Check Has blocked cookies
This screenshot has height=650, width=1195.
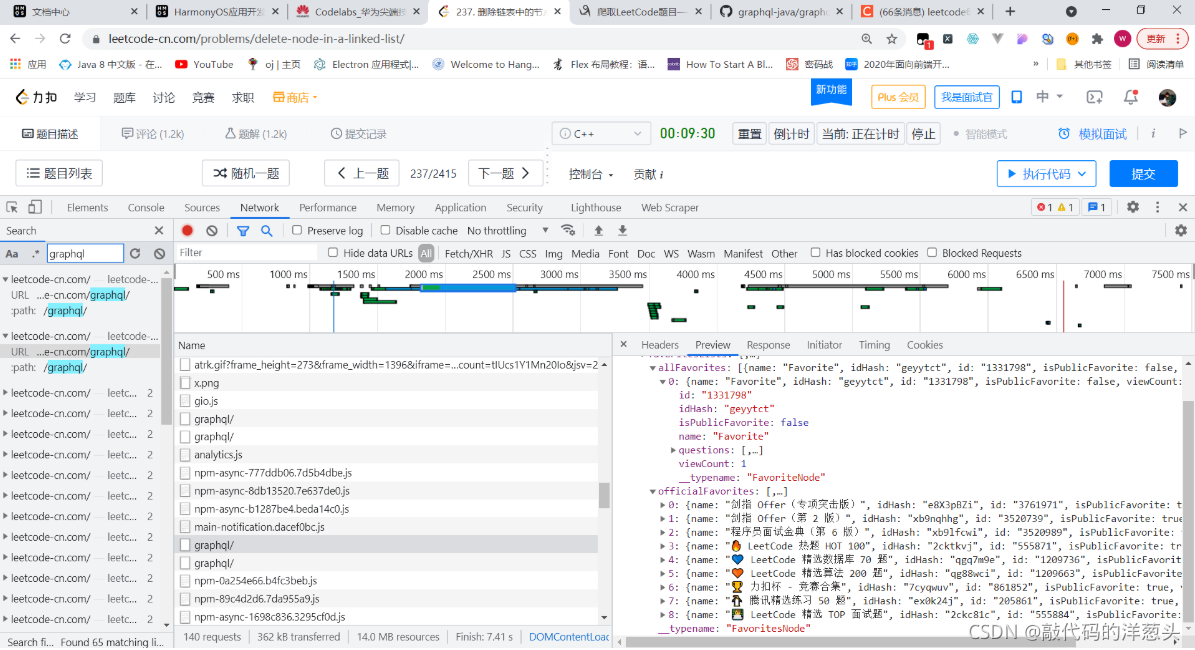(815, 253)
